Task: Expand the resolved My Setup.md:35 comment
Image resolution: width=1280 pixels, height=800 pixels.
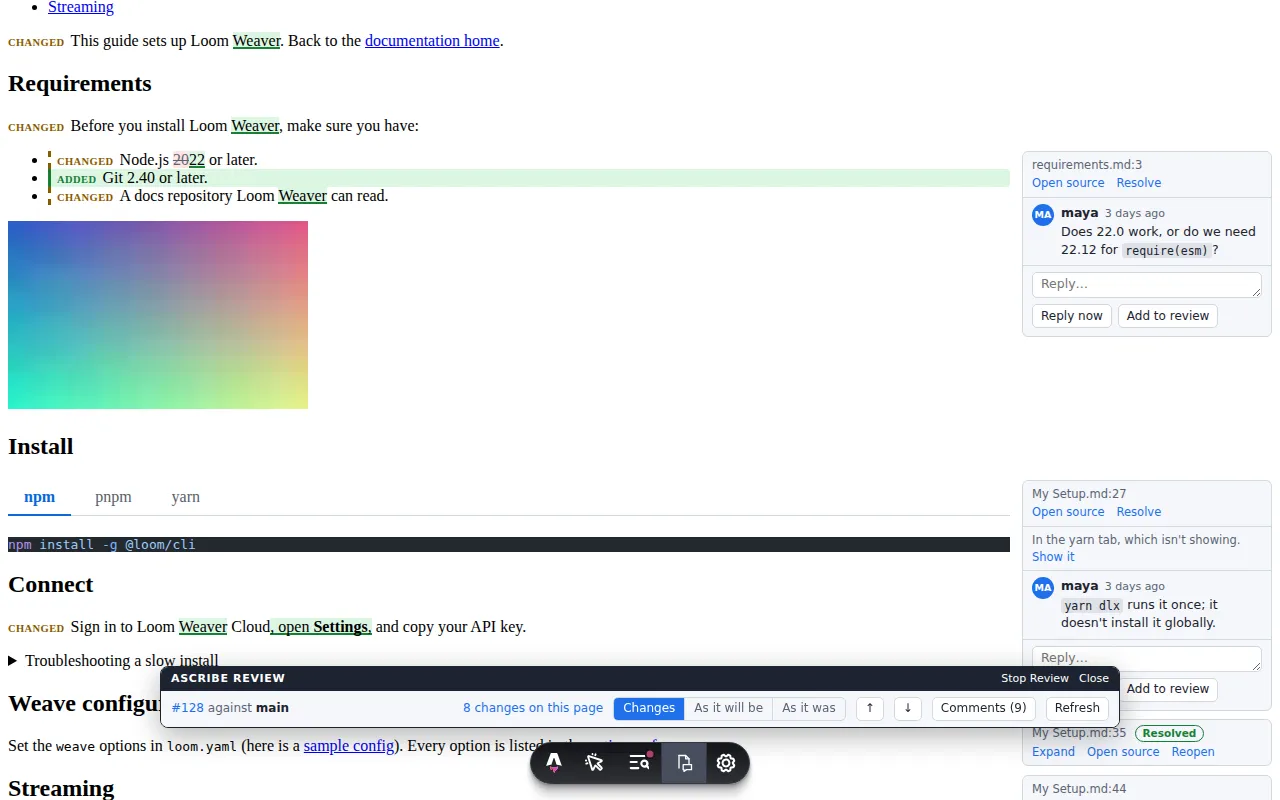Action: point(1053,752)
